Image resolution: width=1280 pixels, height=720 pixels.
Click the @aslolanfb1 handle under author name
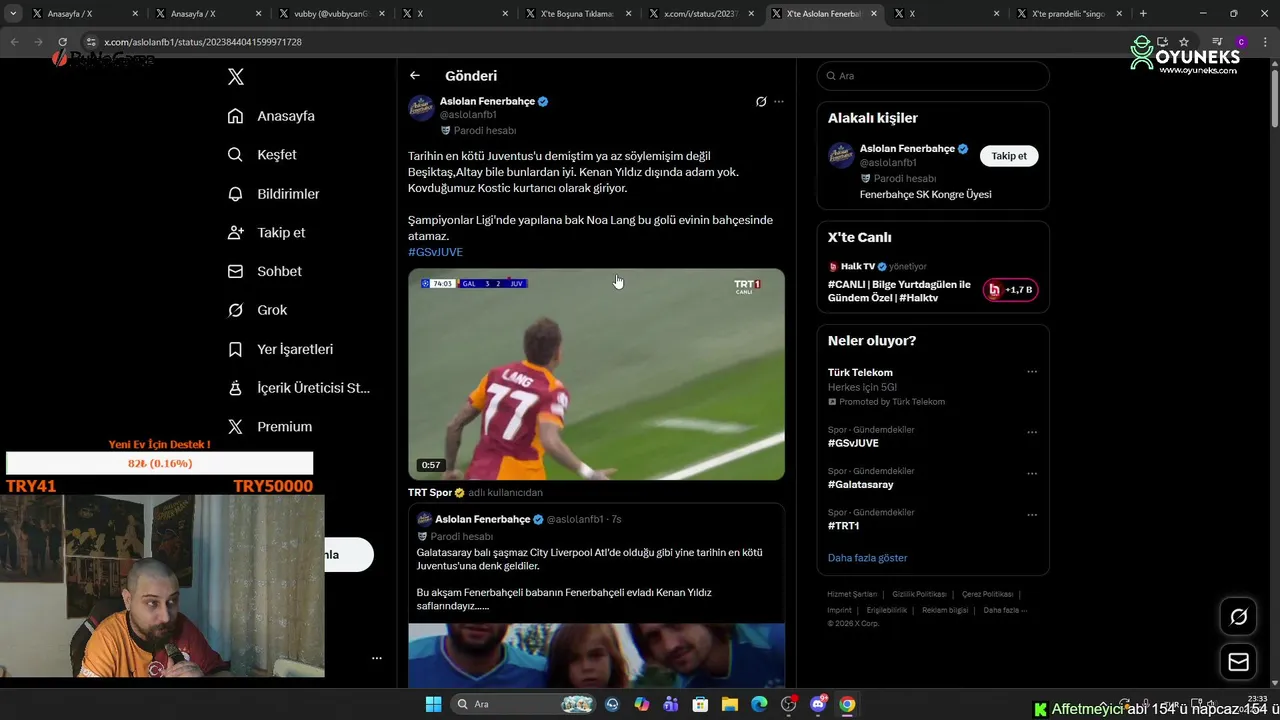pos(468,115)
